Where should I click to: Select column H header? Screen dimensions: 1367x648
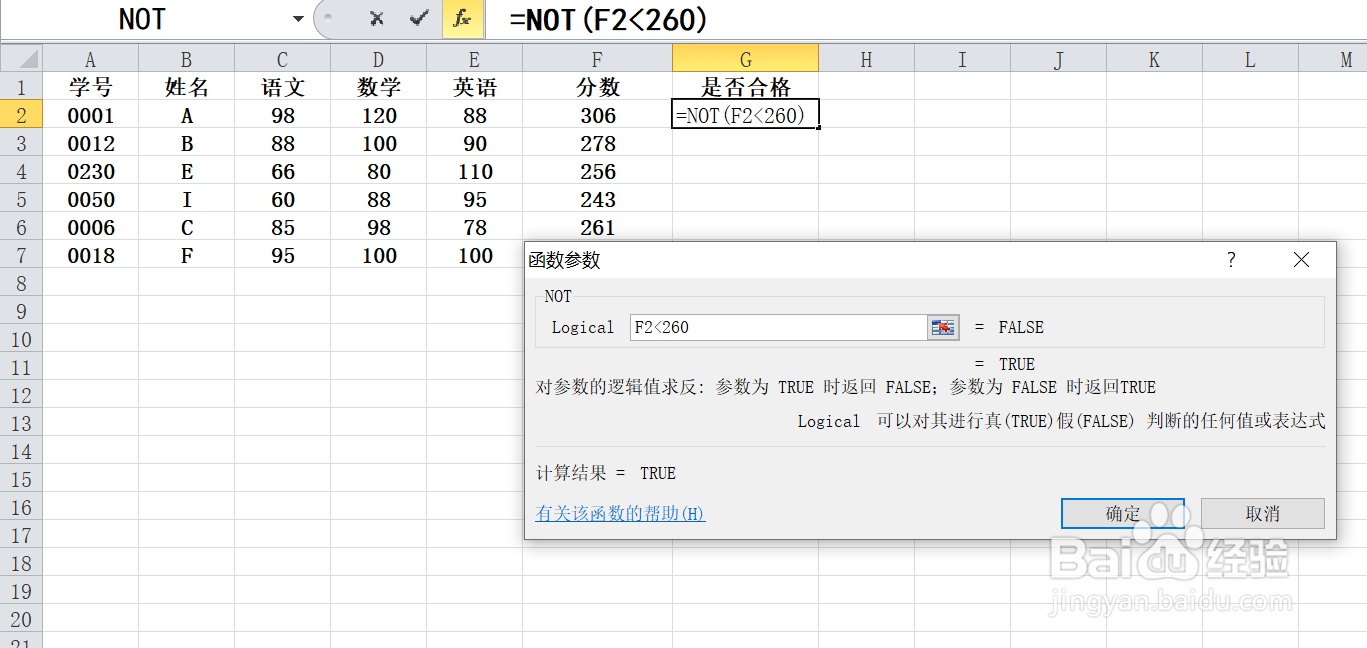[x=866, y=59]
